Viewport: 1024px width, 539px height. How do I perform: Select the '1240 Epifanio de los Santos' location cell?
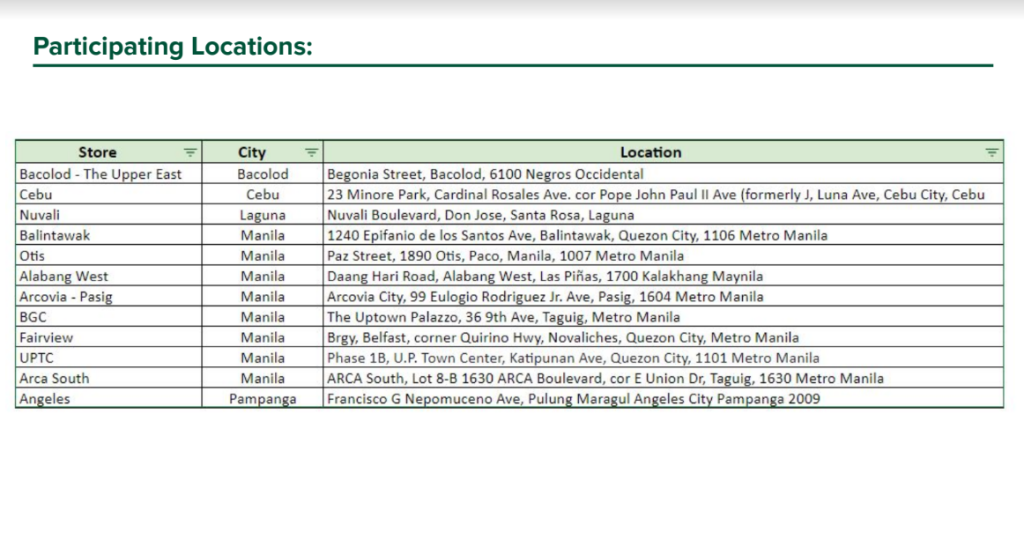pos(664,235)
